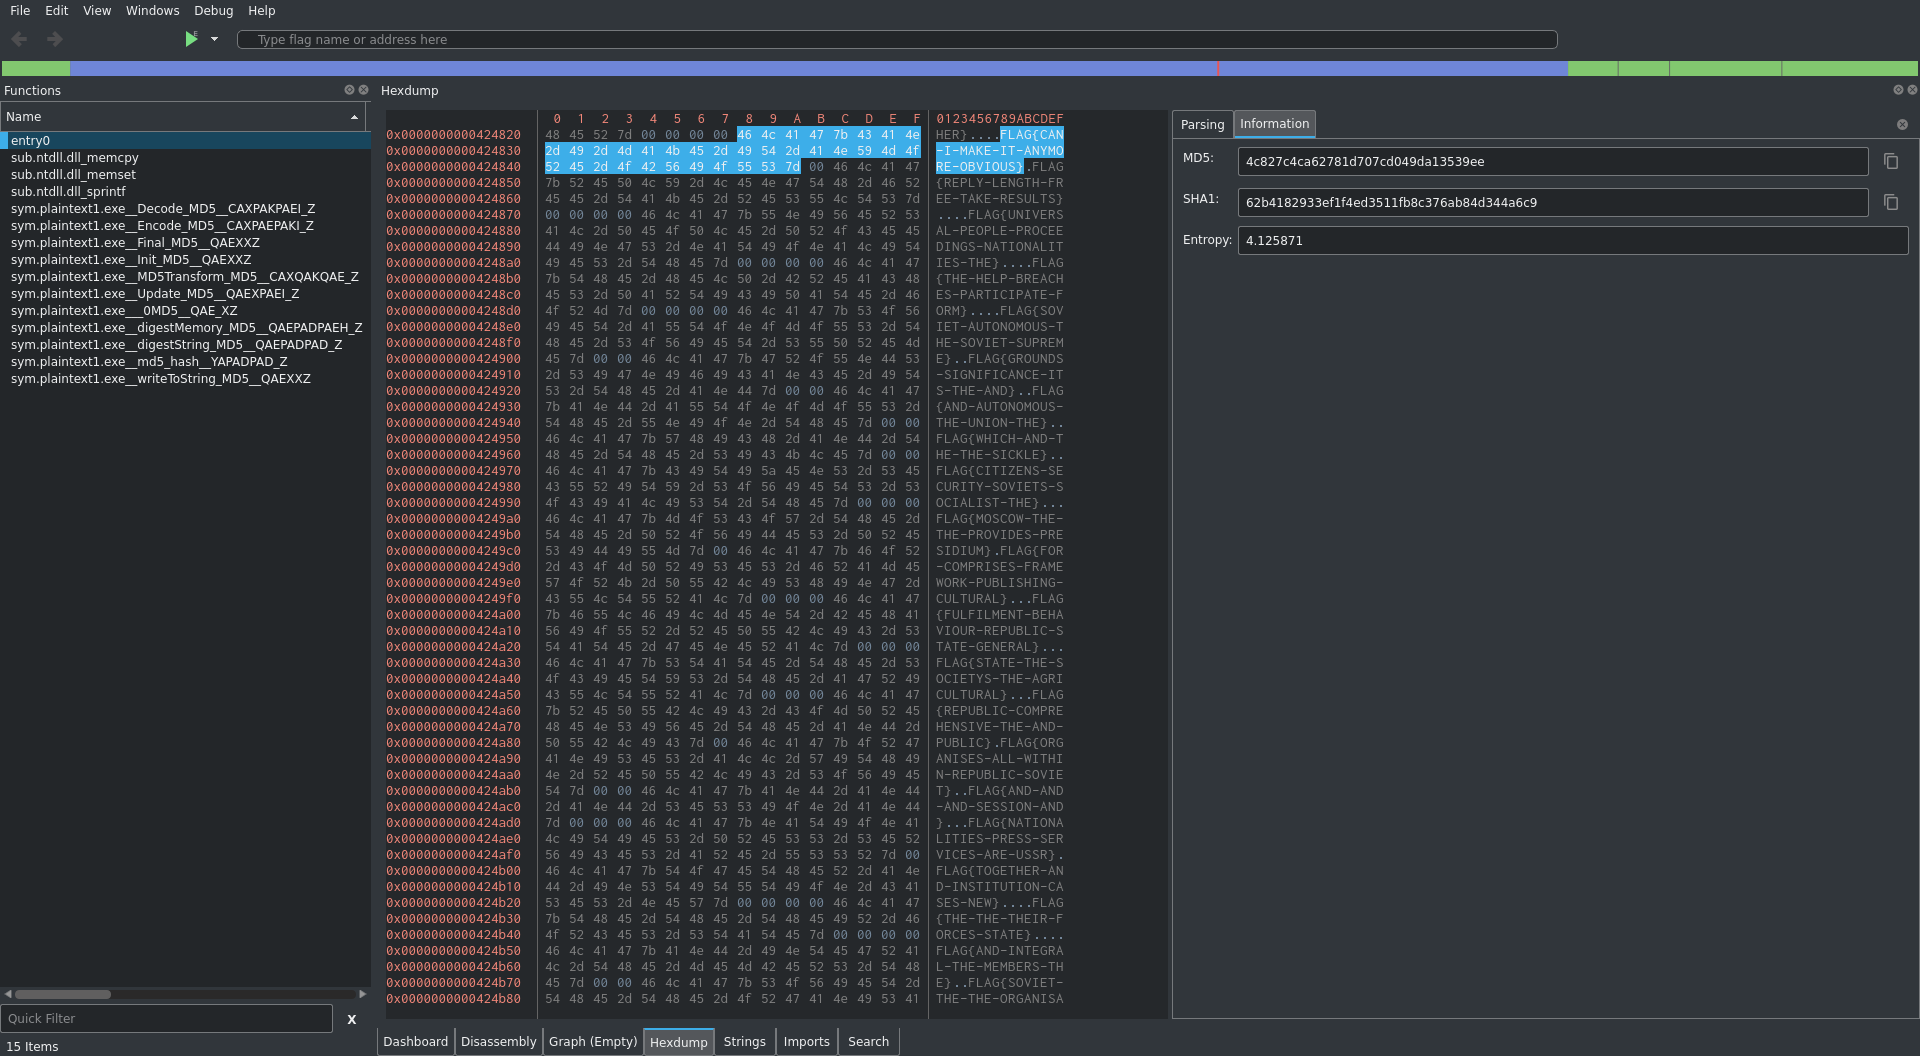Click the SHA1 hash text field
The width and height of the screenshot is (1920, 1056).
pos(1553,202)
